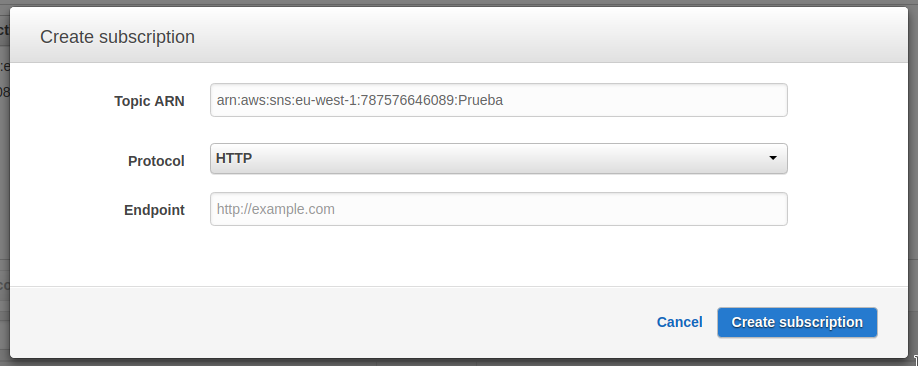
Task: Click into the Endpoint input box
Action: click(499, 209)
